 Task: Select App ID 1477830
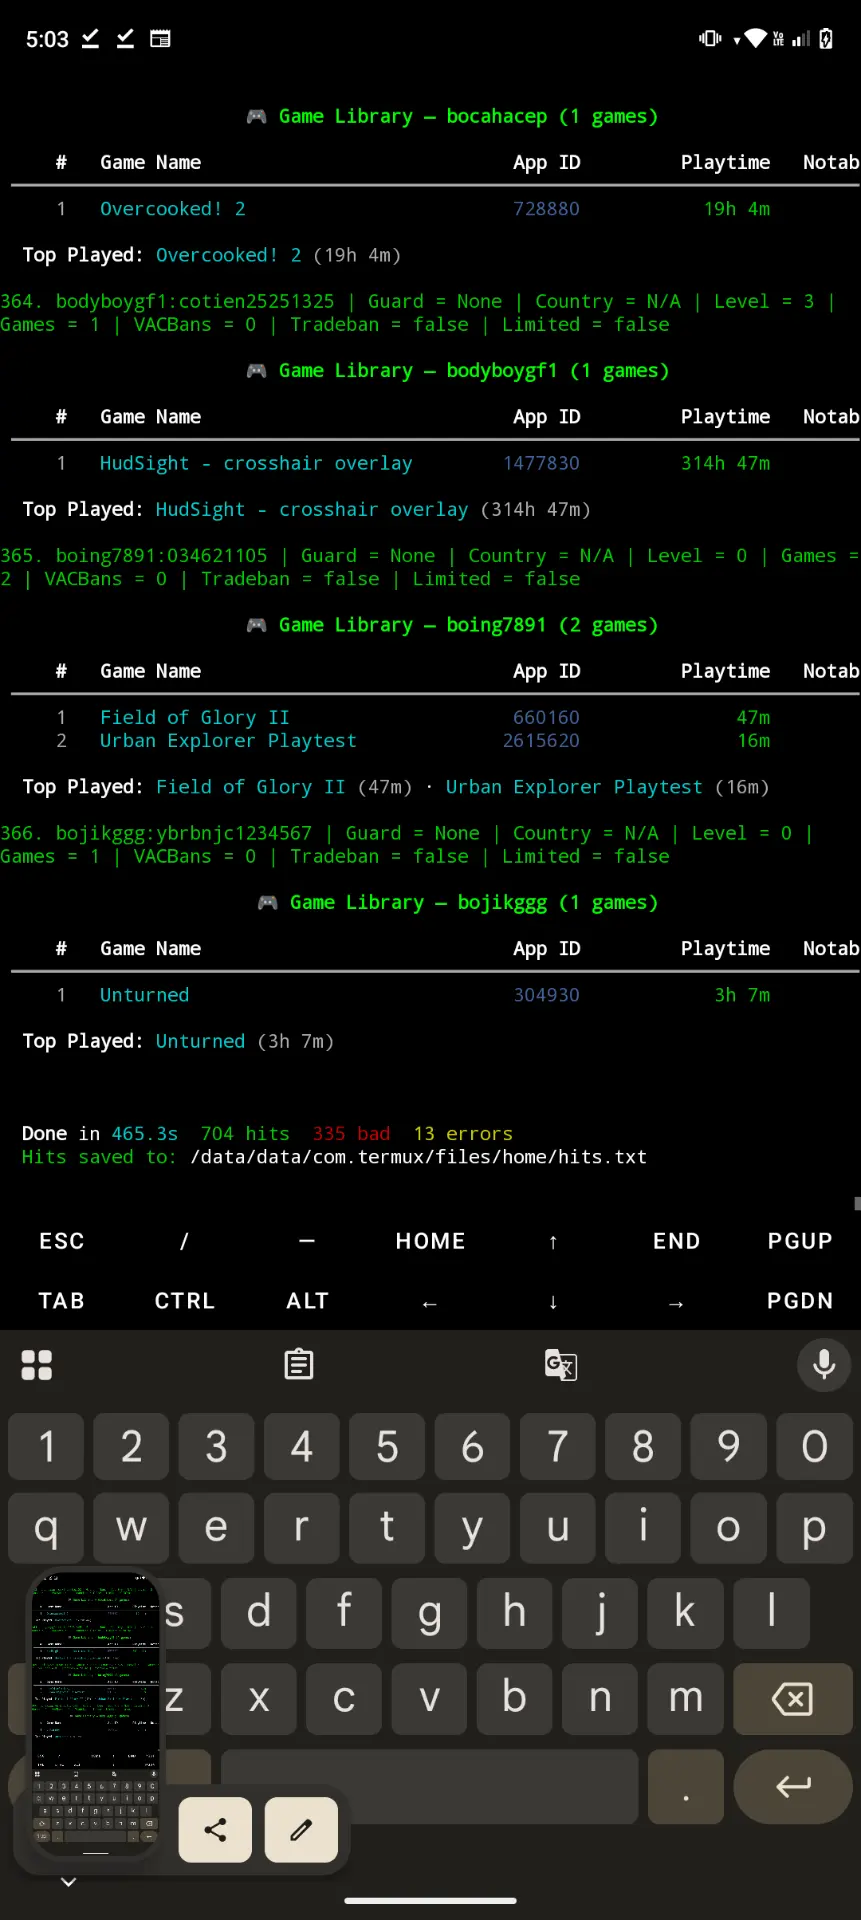pyautogui.click(x=541, y=463)
